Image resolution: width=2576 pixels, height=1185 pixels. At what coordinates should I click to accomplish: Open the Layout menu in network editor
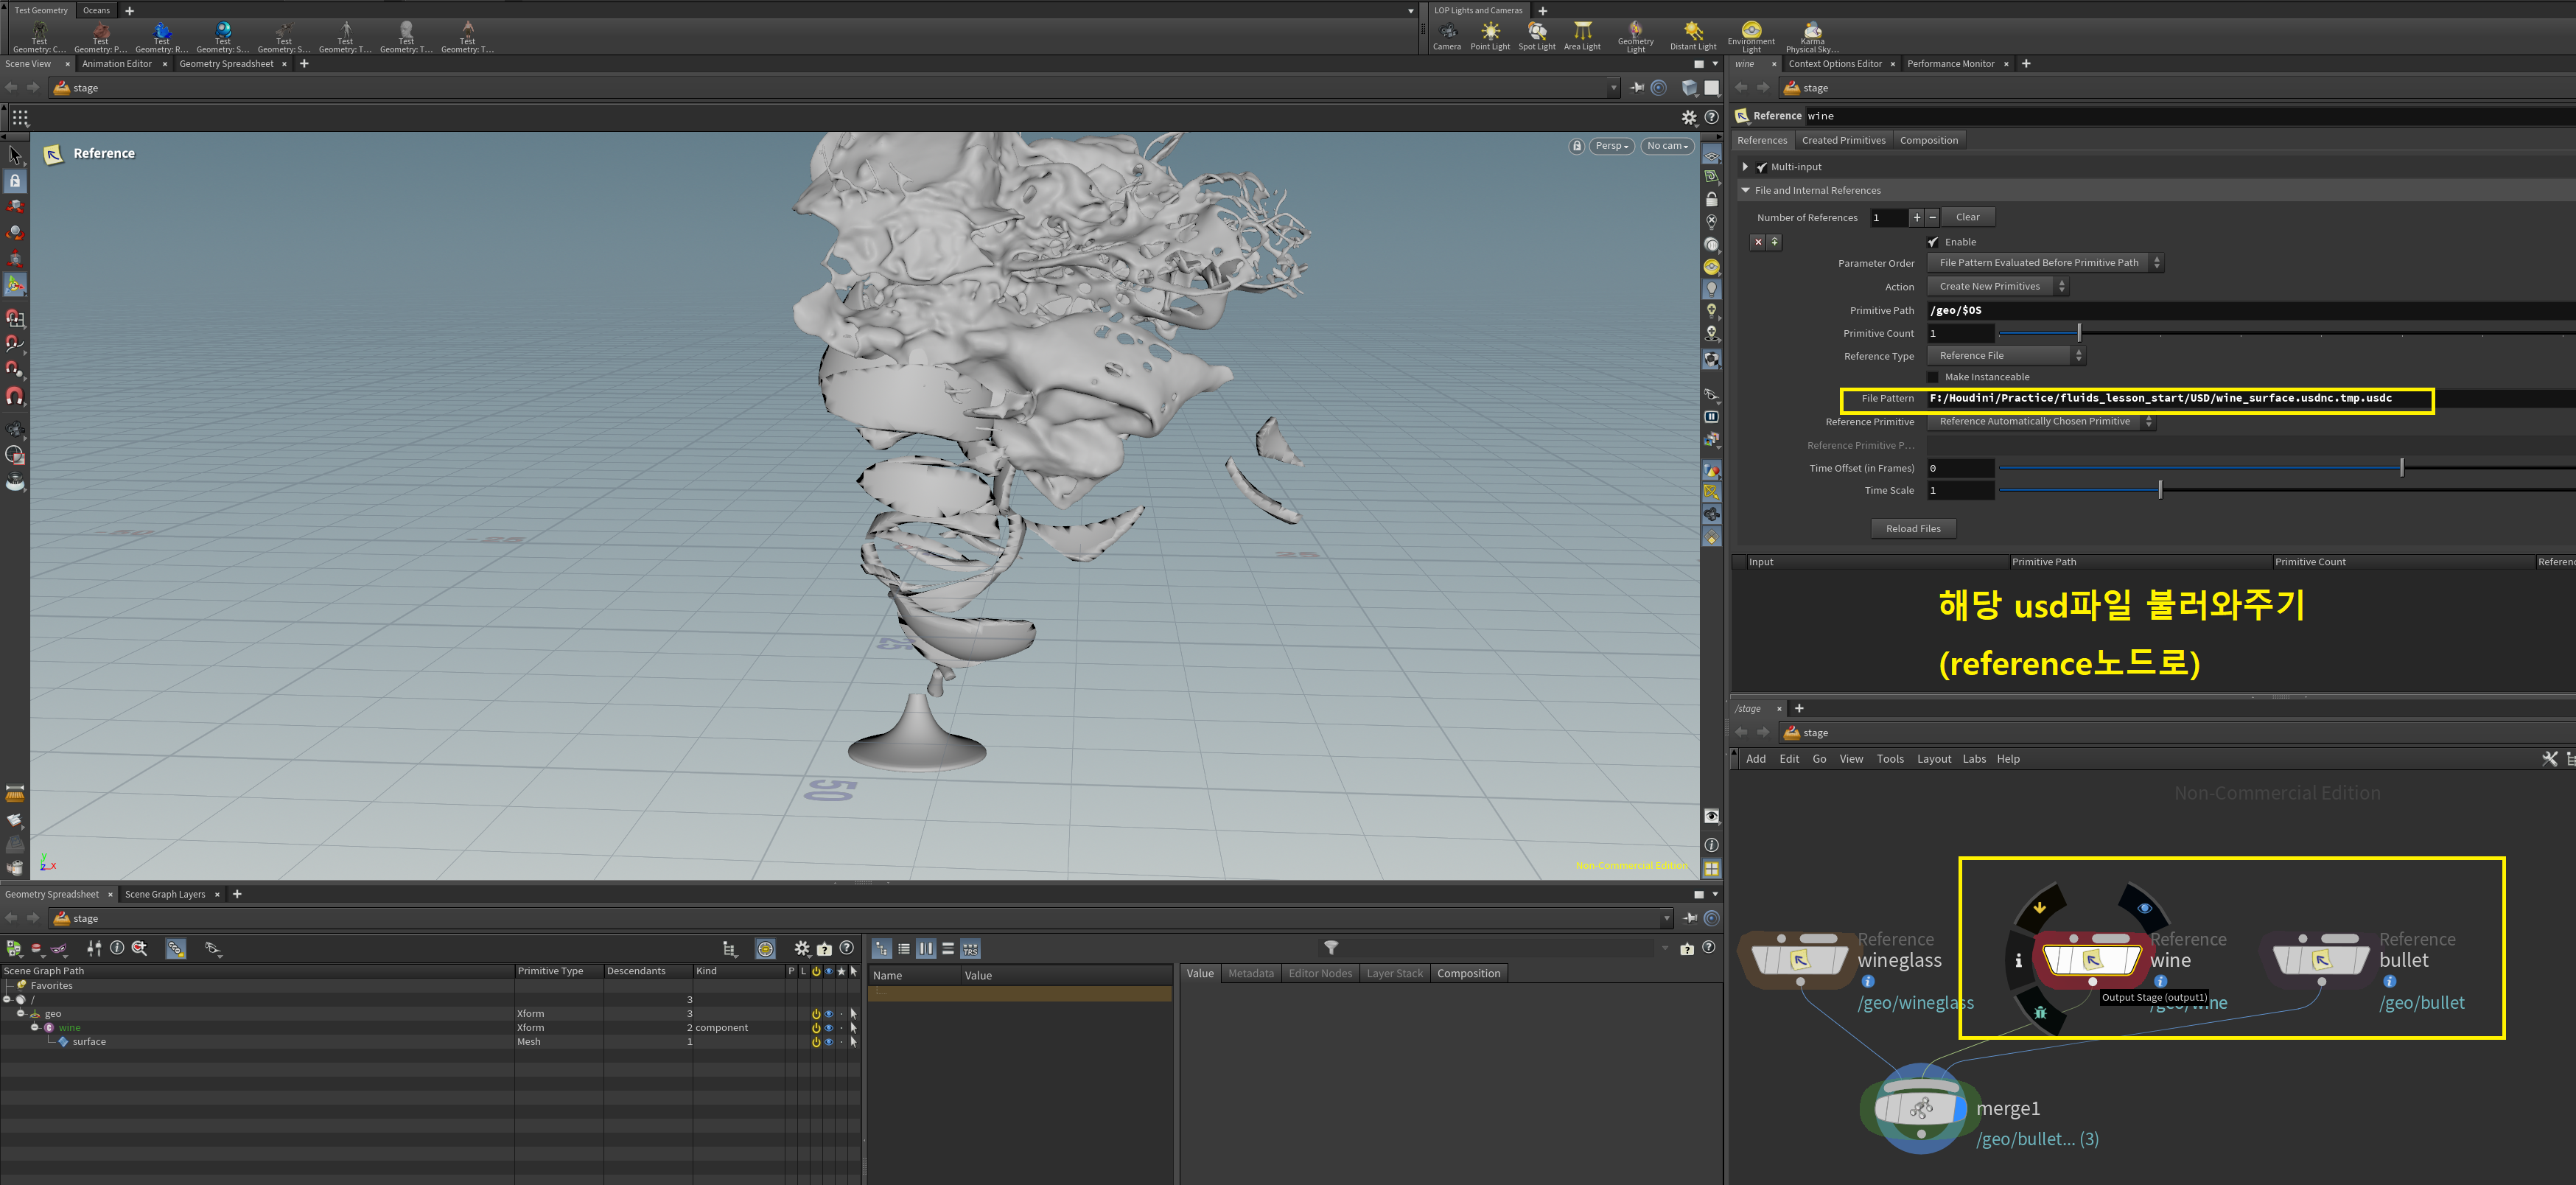click(x=1933, y=759)
